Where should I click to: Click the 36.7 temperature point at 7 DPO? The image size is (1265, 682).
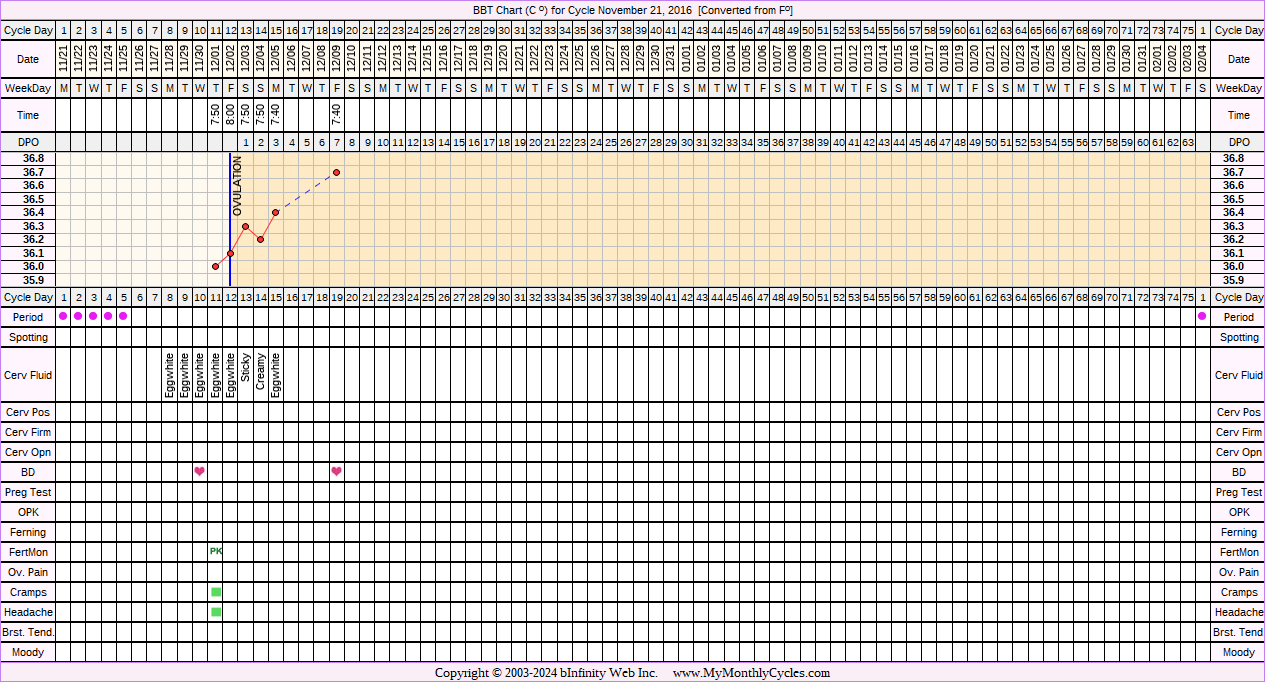336,172
